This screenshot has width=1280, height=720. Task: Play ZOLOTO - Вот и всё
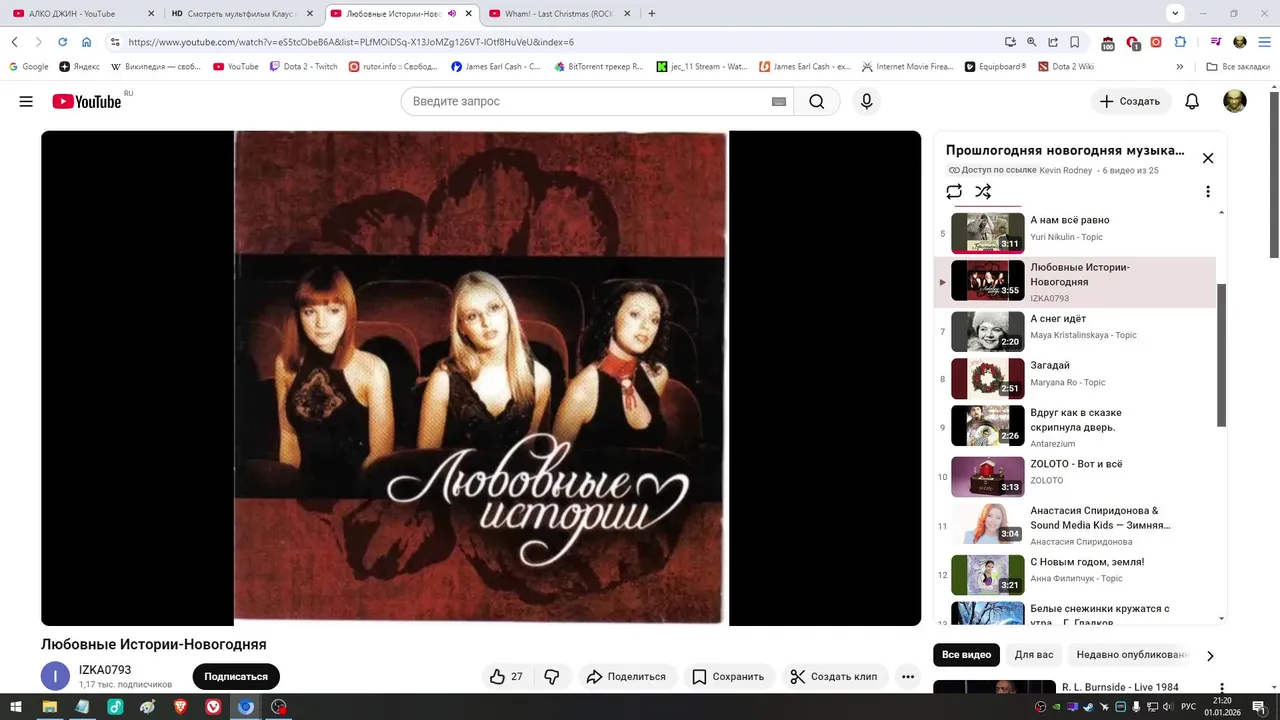point(1075,476)
